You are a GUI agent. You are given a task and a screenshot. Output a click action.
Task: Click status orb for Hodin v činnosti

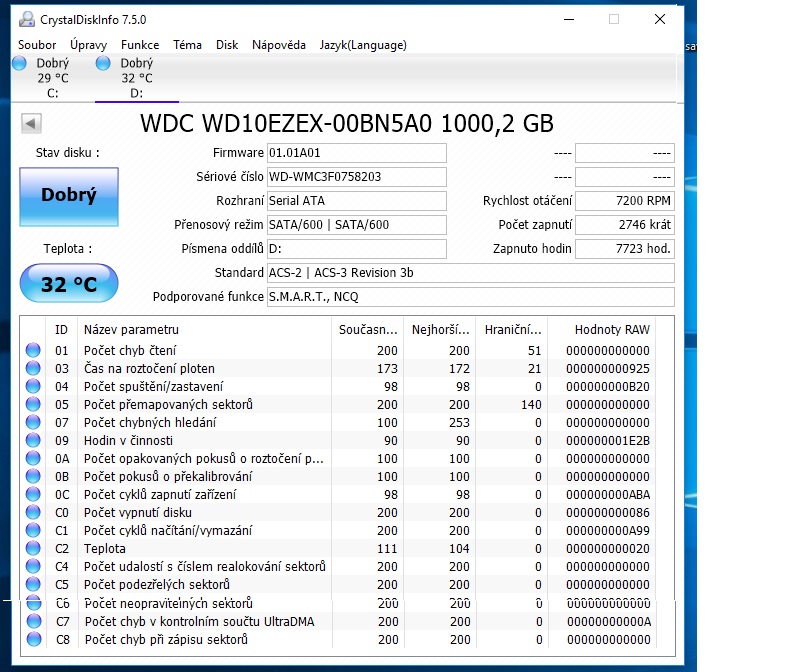click(33, 440)
